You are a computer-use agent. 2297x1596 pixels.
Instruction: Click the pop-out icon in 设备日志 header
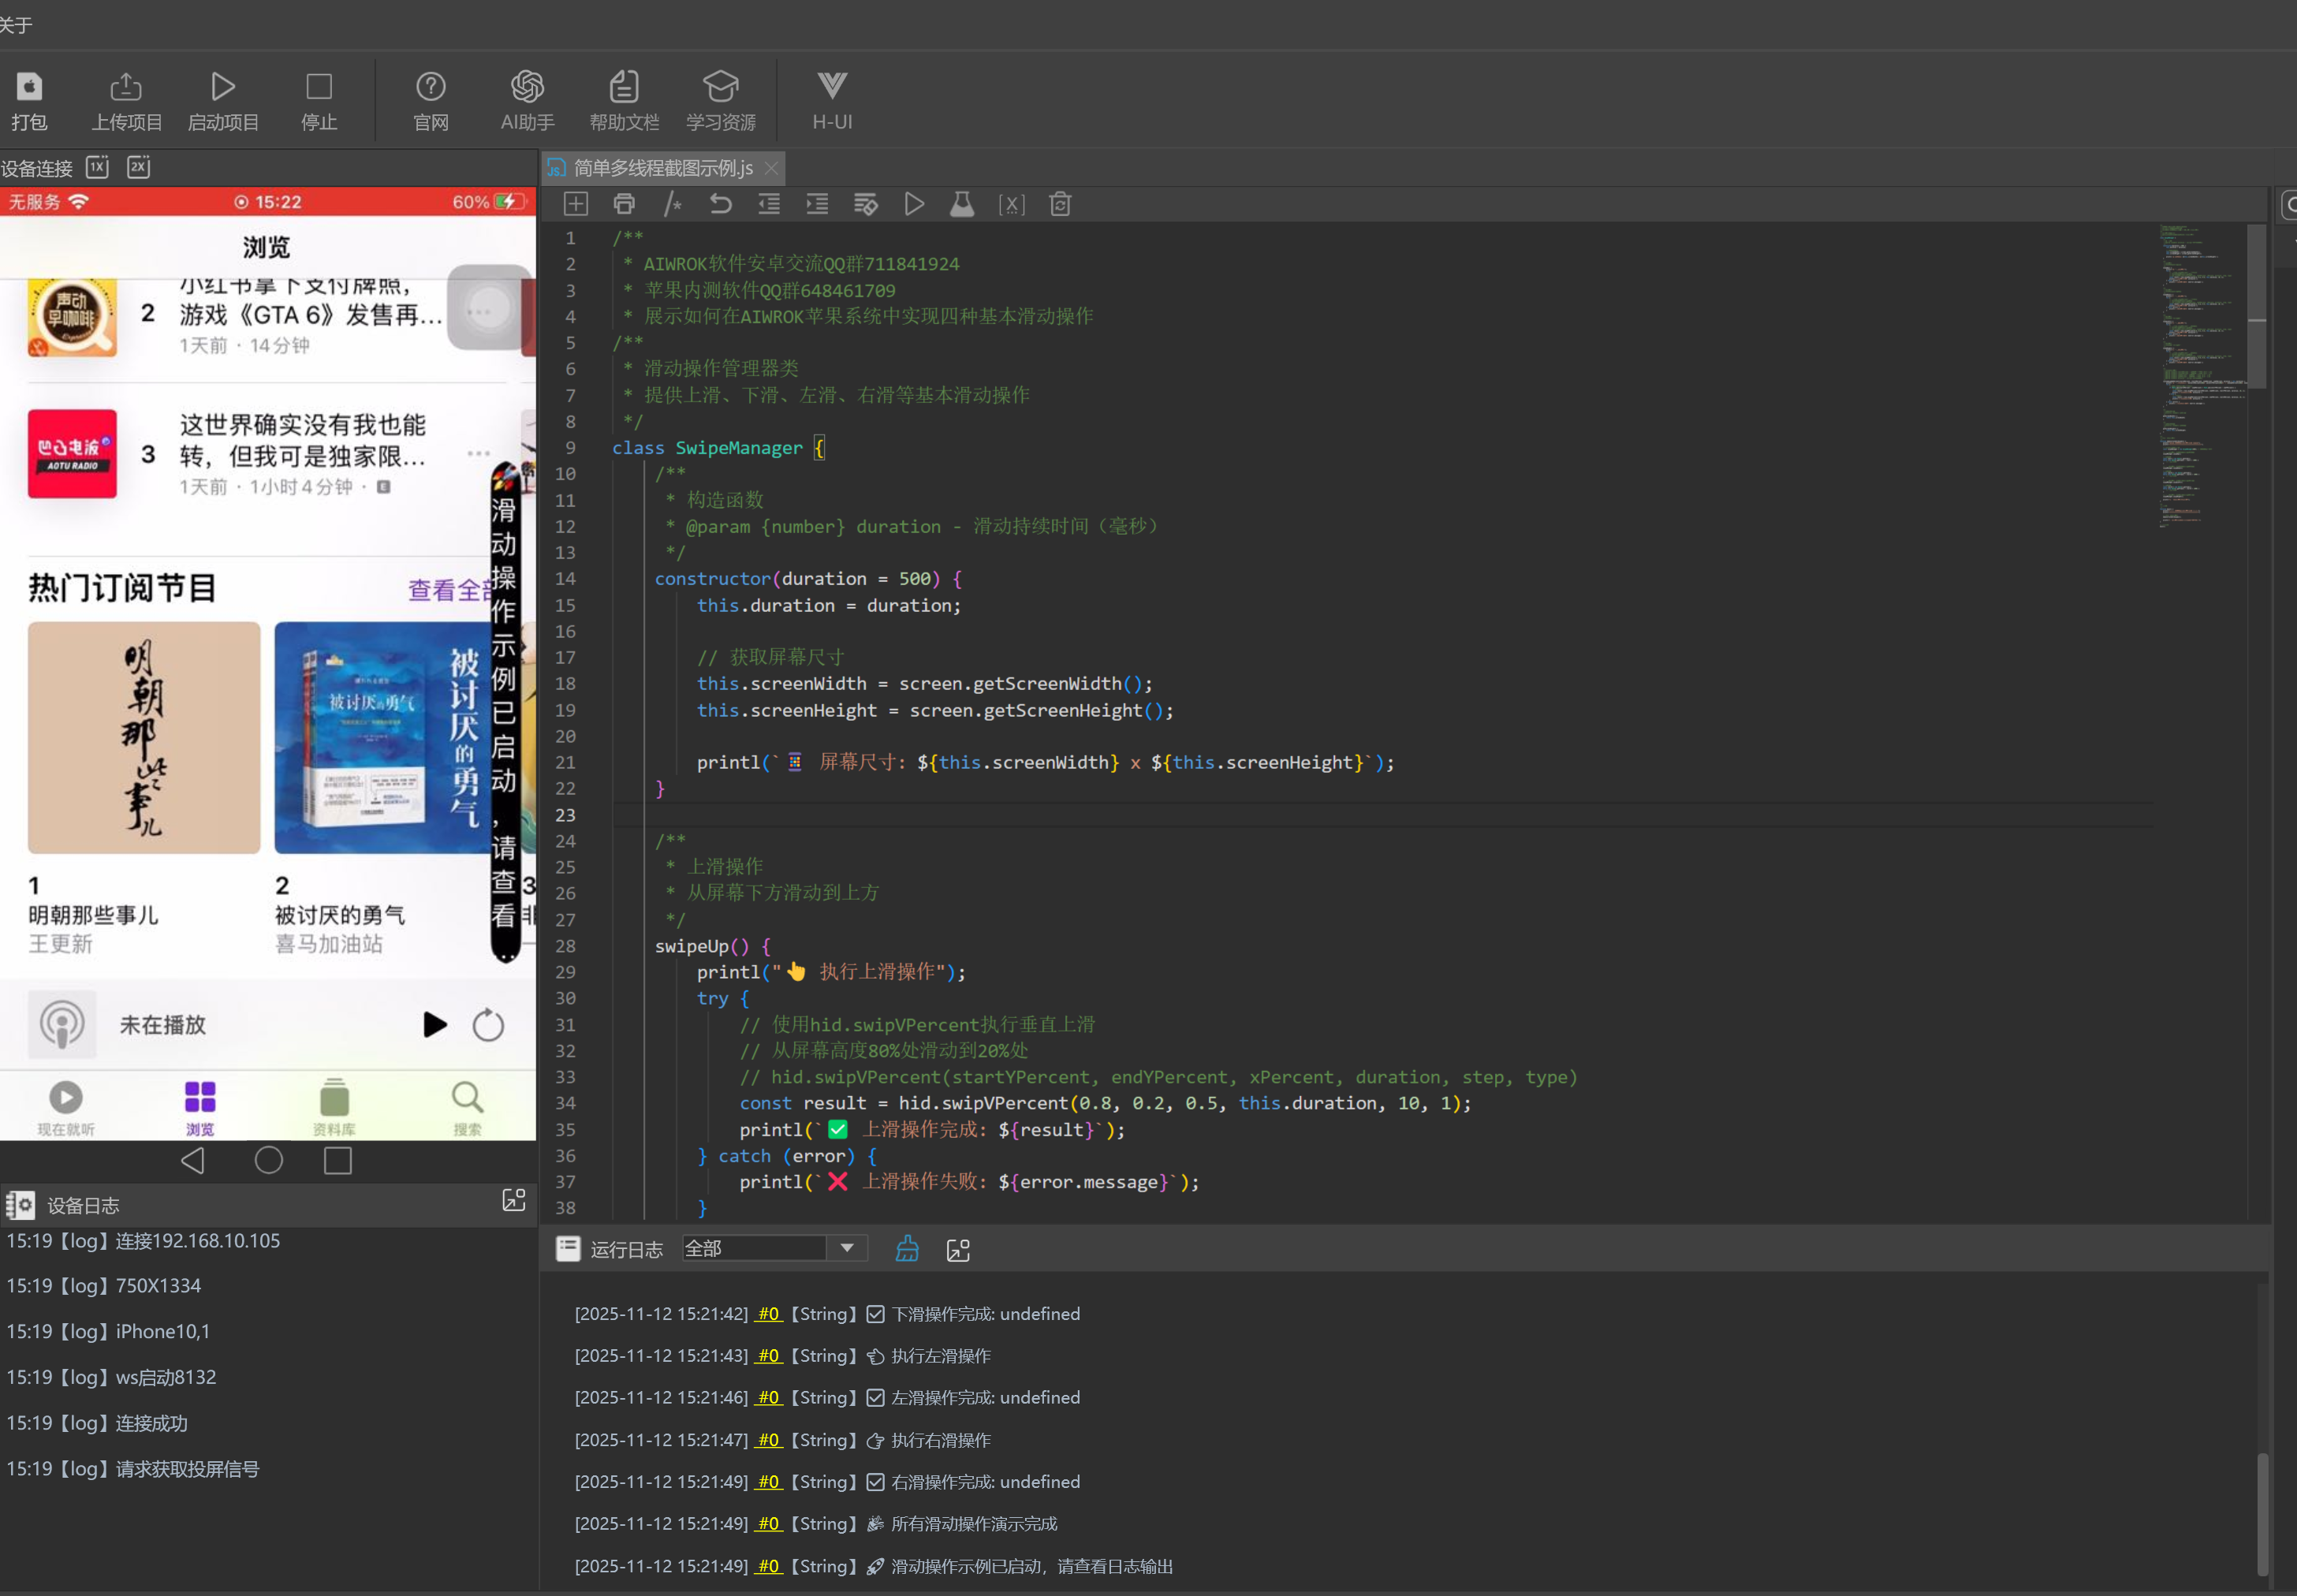(513, 1201)
